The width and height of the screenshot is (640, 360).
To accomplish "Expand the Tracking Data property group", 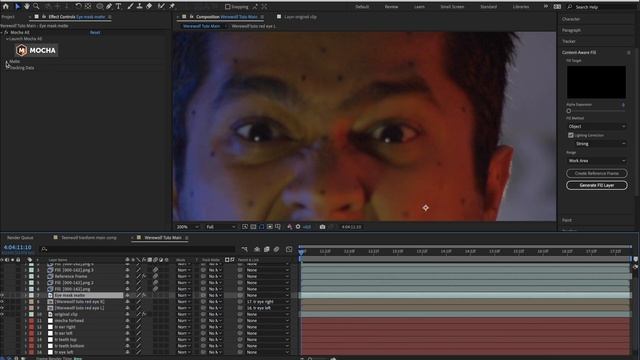I will (x=7, y=68).
